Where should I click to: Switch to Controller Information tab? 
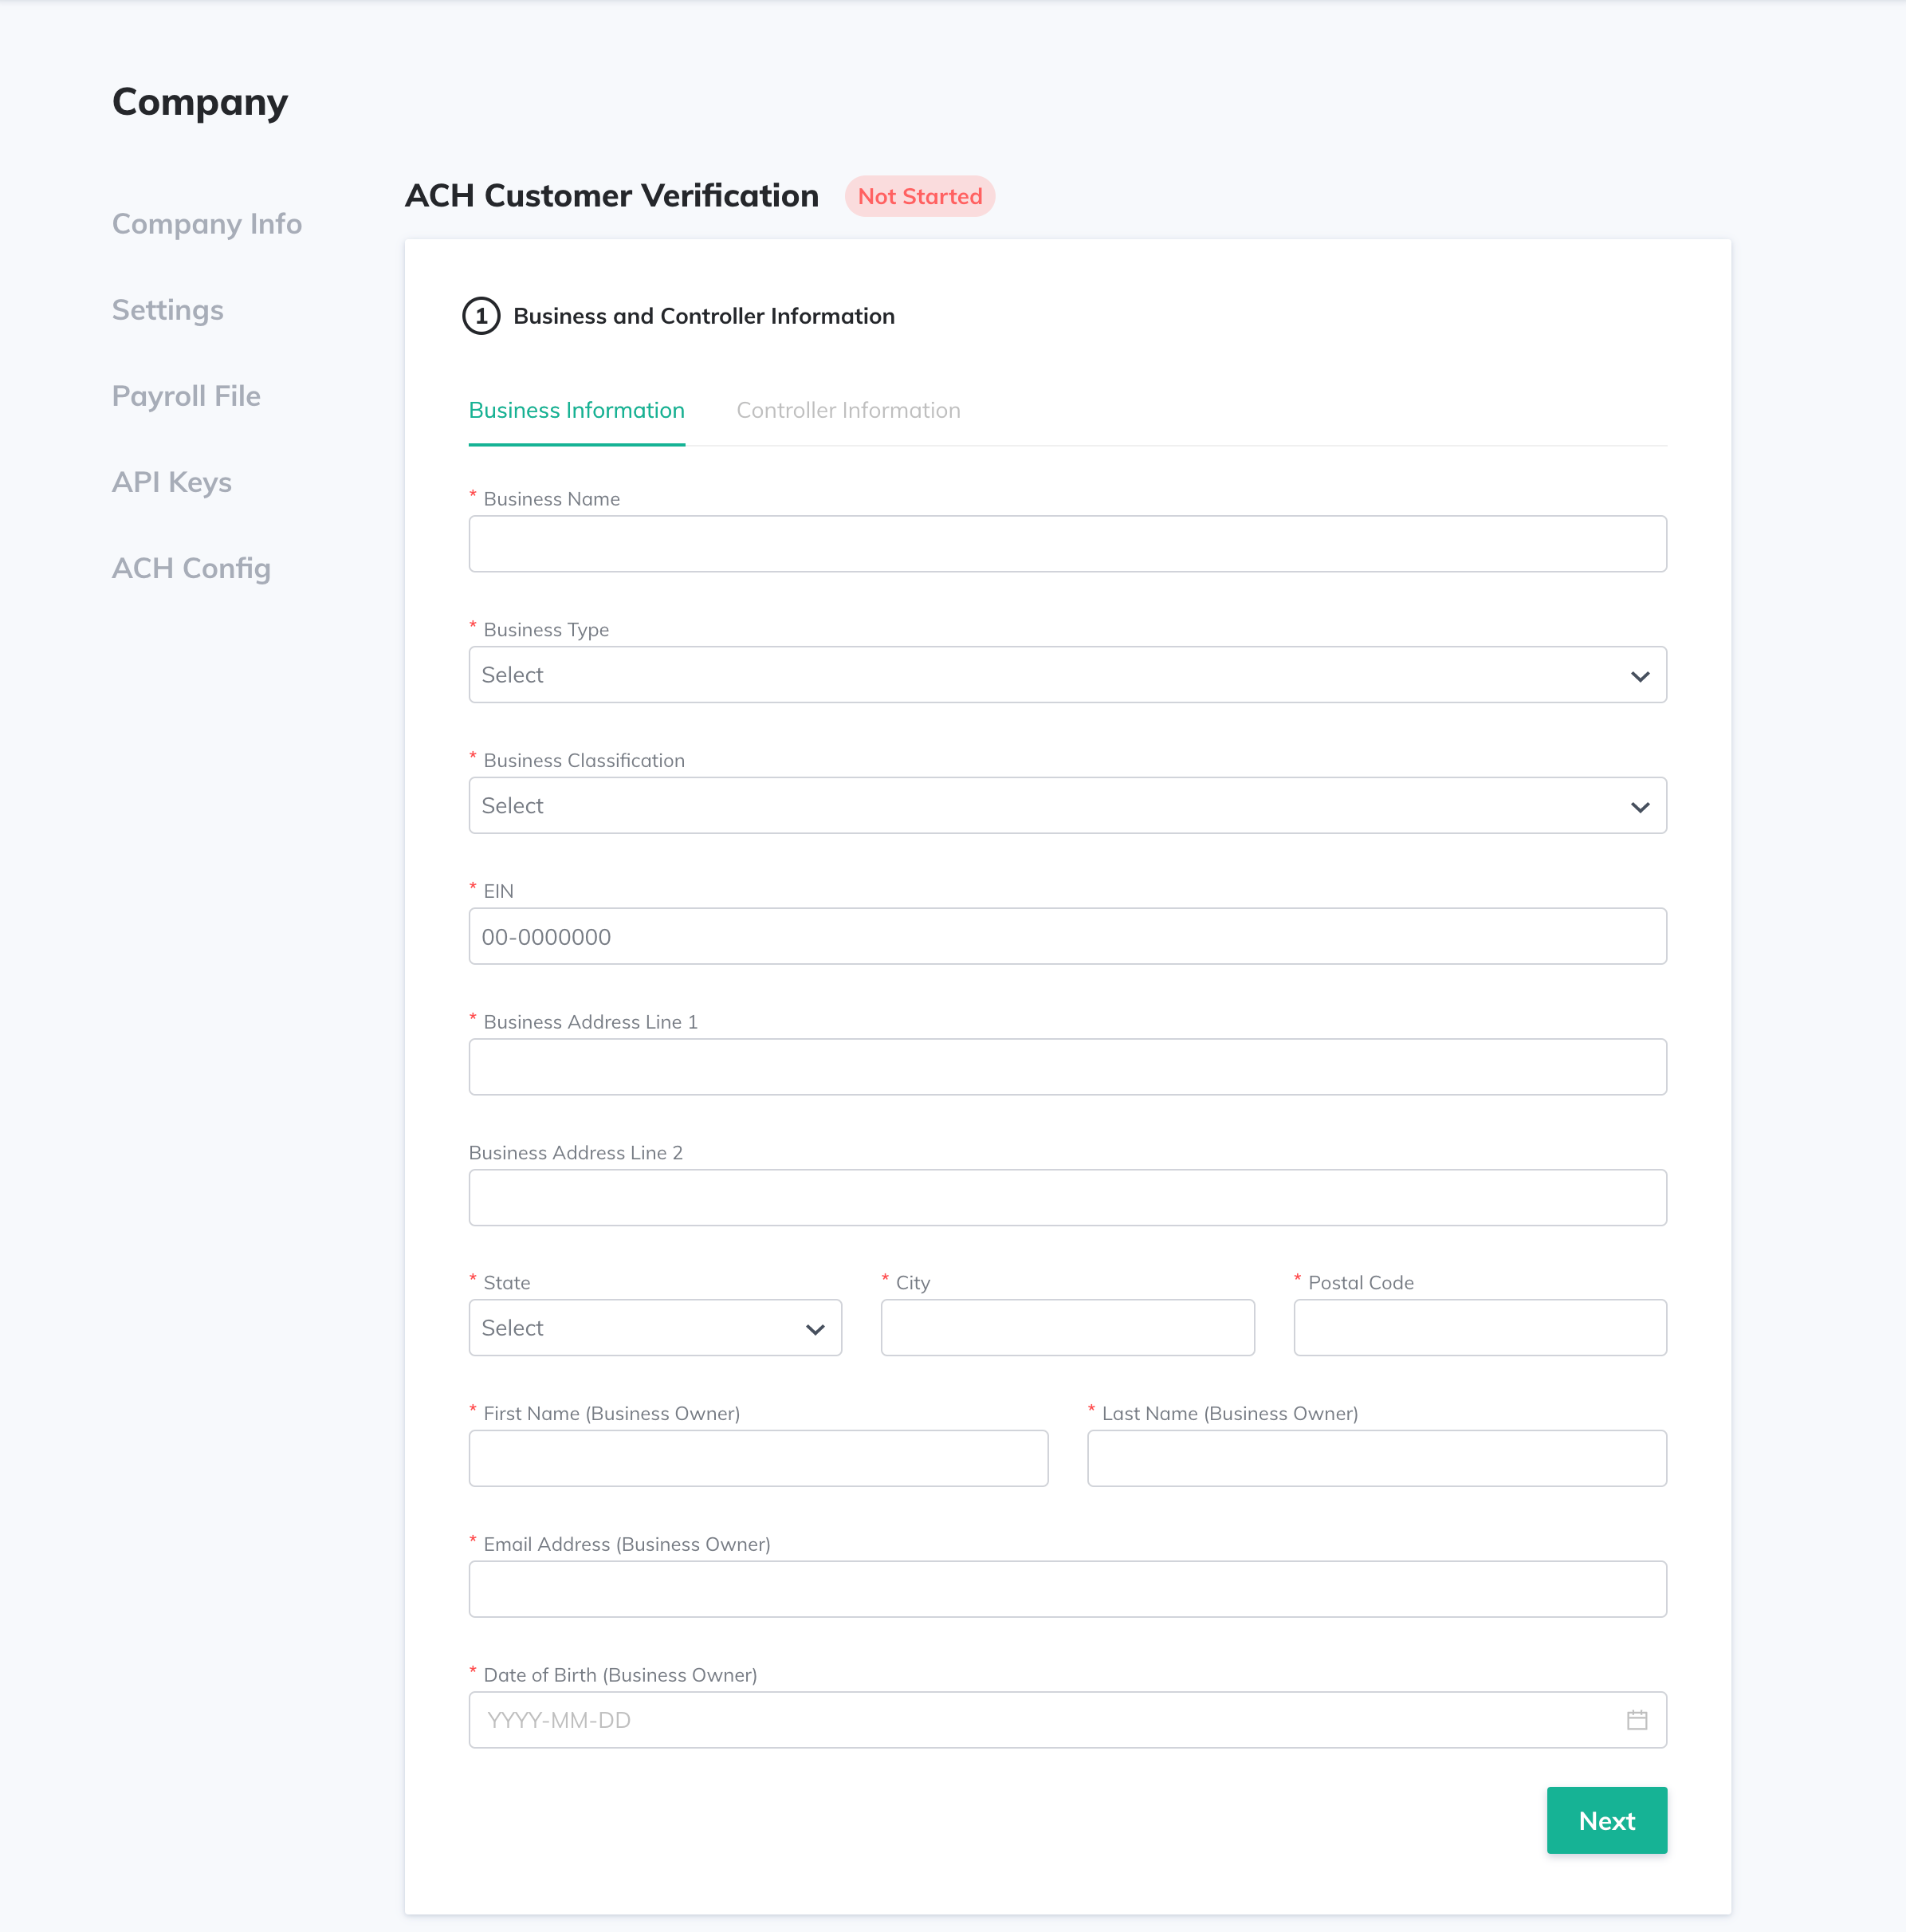point(848,410)
